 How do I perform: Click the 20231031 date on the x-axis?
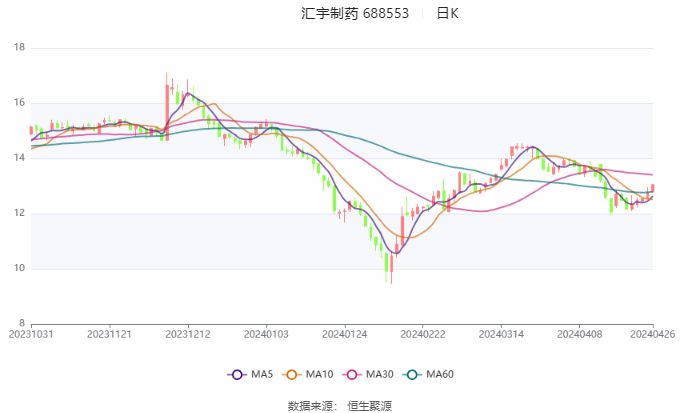(x=31, y=334)
